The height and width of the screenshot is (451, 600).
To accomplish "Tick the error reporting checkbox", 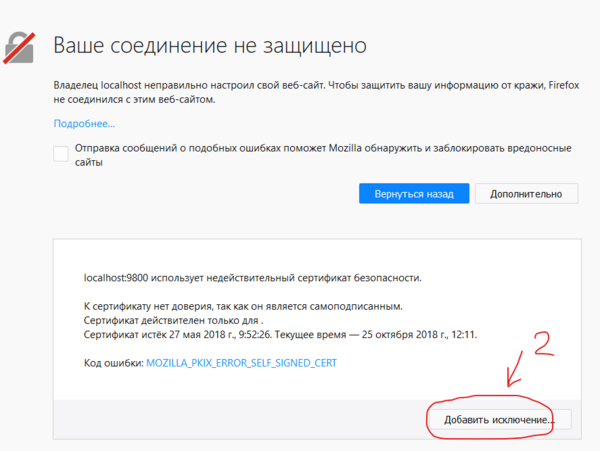I will pos(61,153).
